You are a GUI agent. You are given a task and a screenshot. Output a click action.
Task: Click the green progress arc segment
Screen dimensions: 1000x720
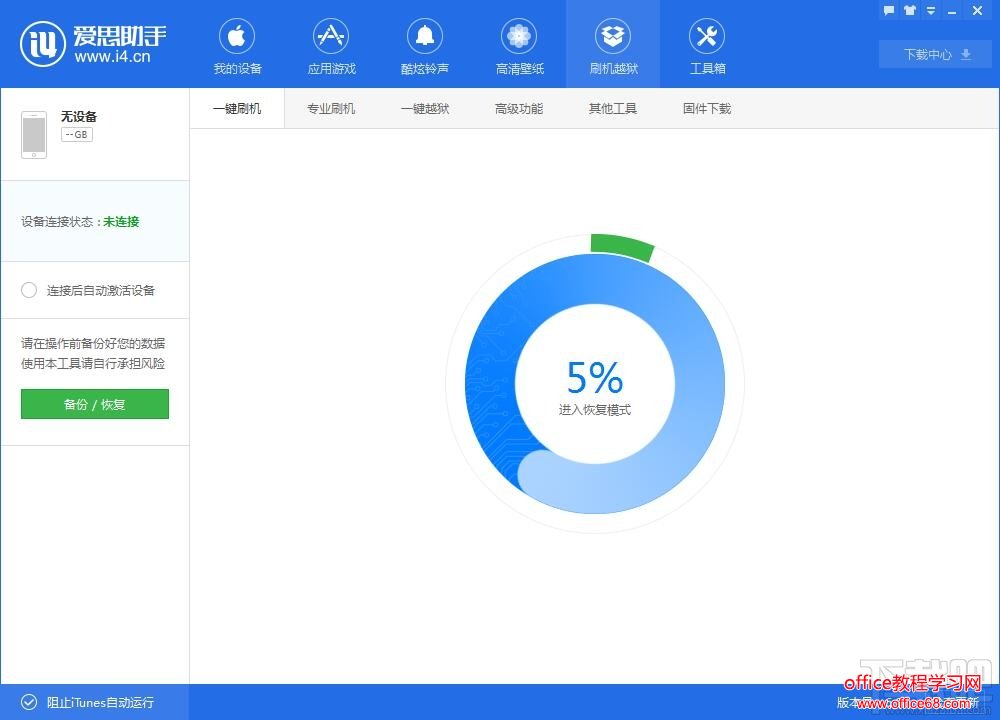click(x=622, y=247)
